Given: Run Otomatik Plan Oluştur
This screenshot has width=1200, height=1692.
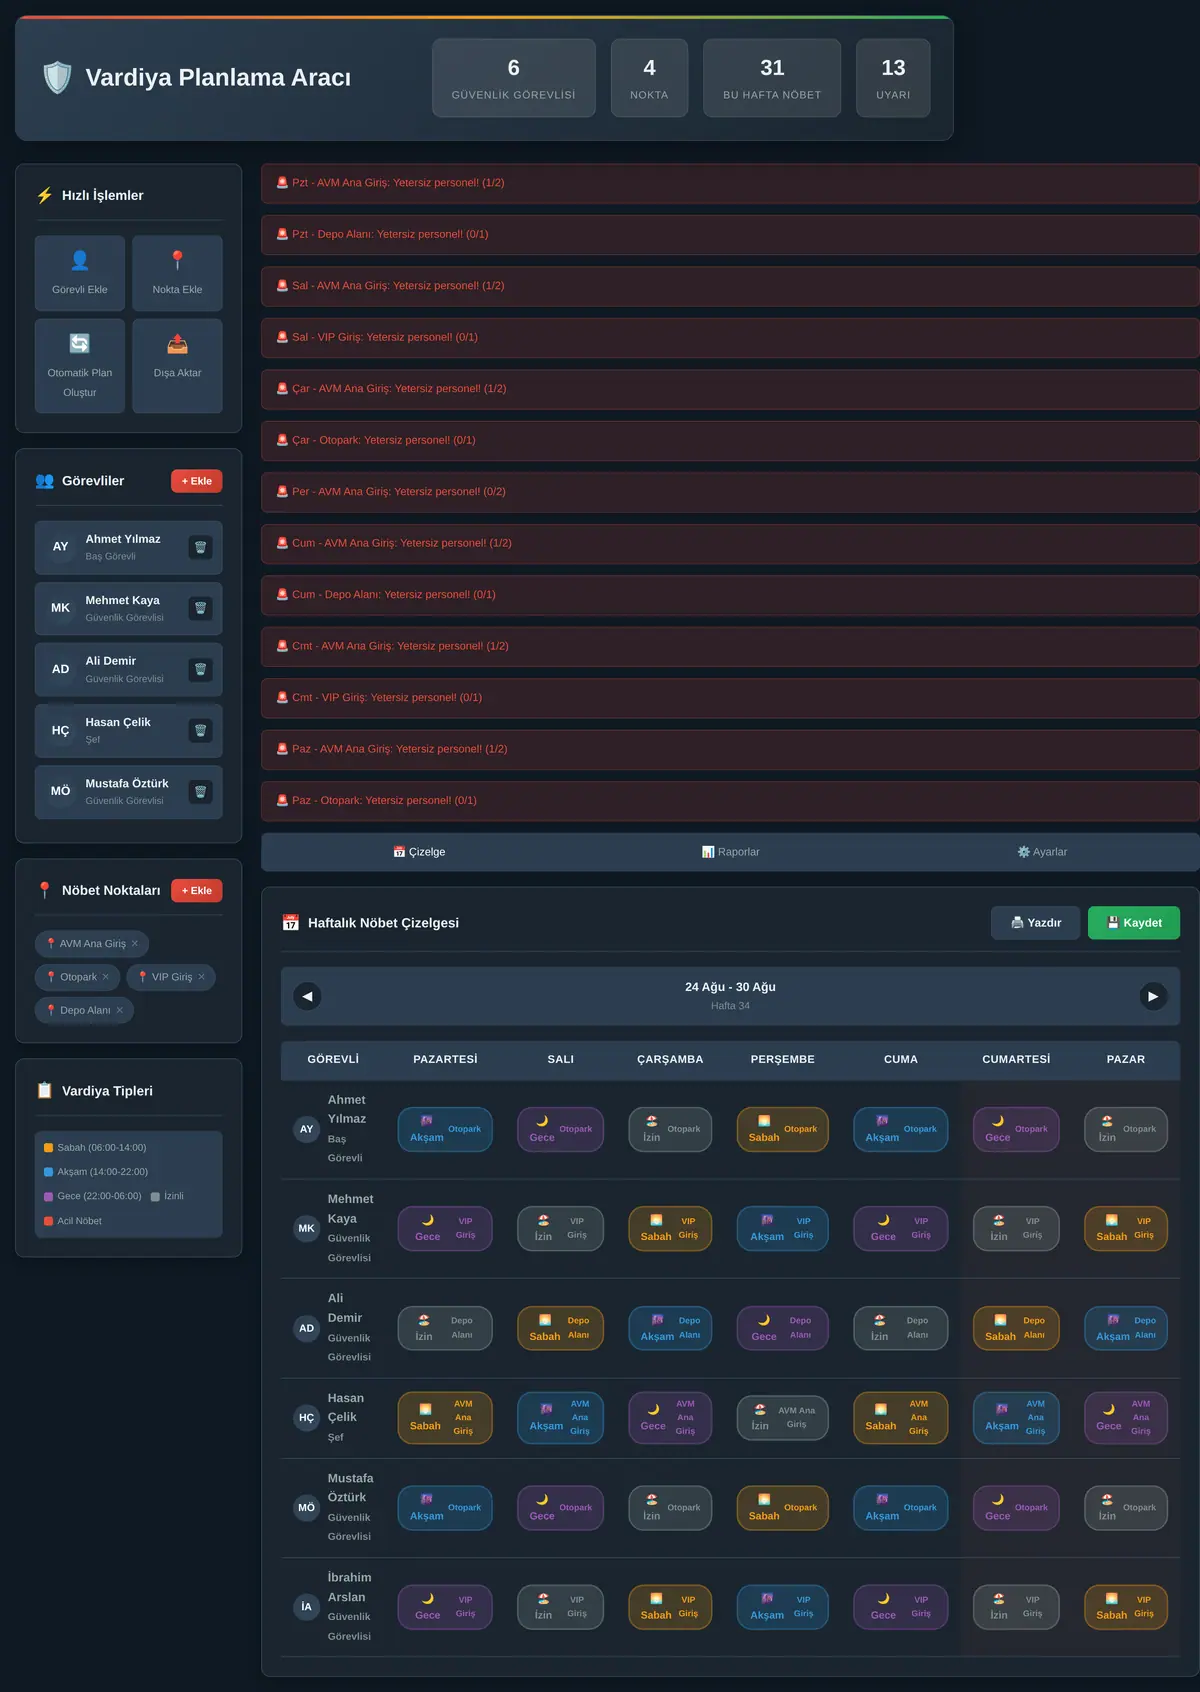Looking at the screenshot, I should (x=80, y=366).
